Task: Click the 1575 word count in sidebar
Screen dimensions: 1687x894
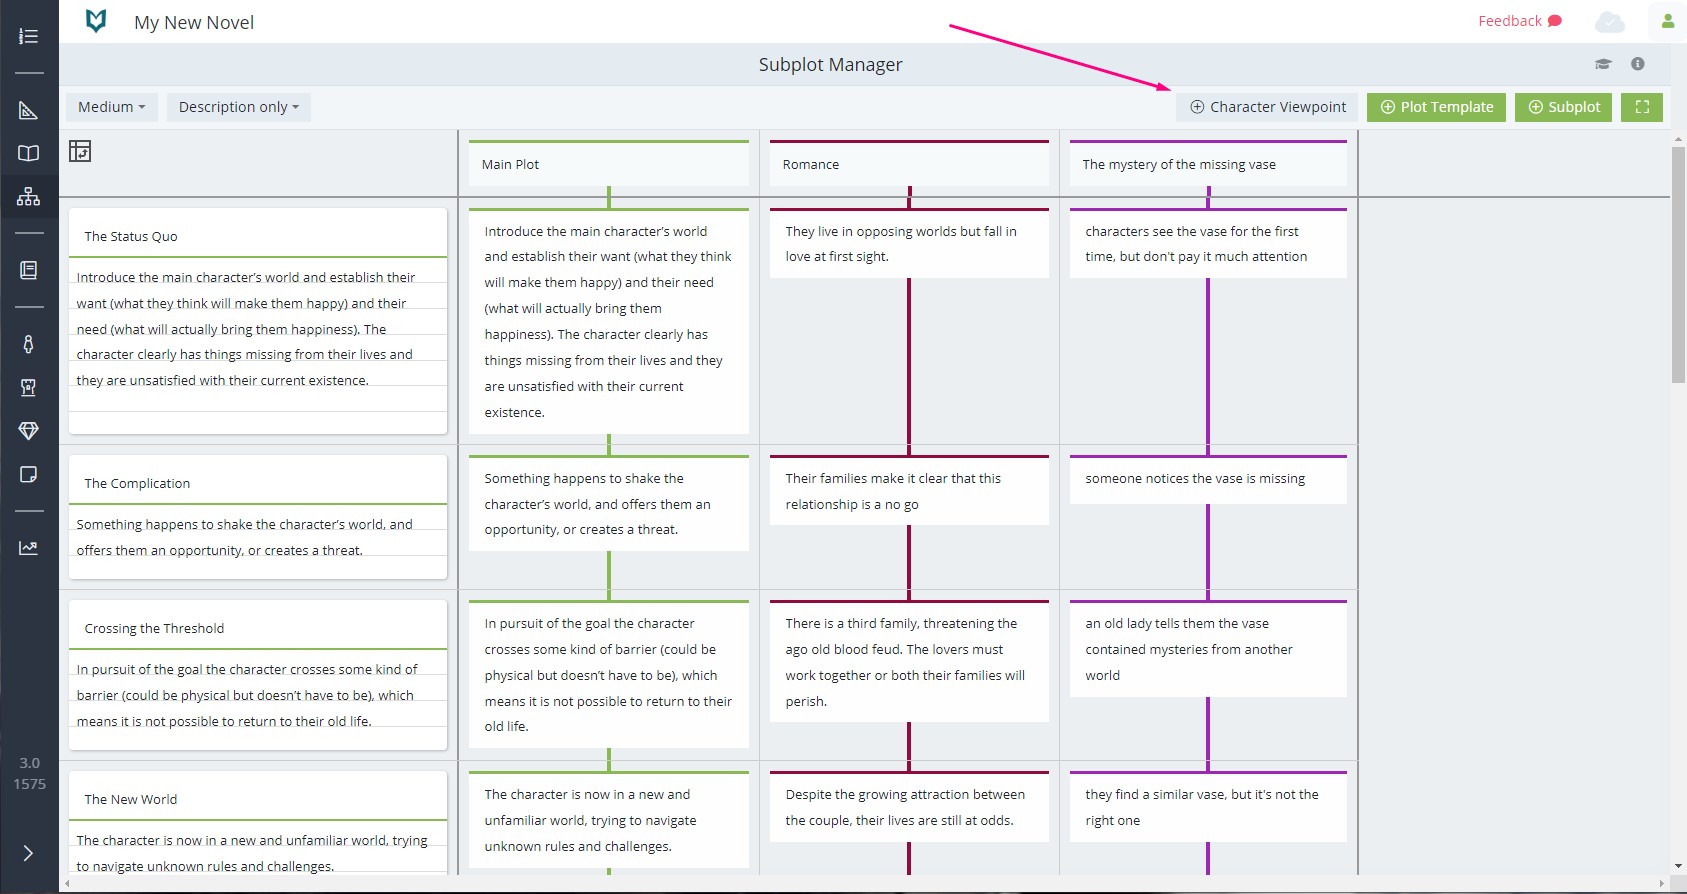Action: click(30, 784)
